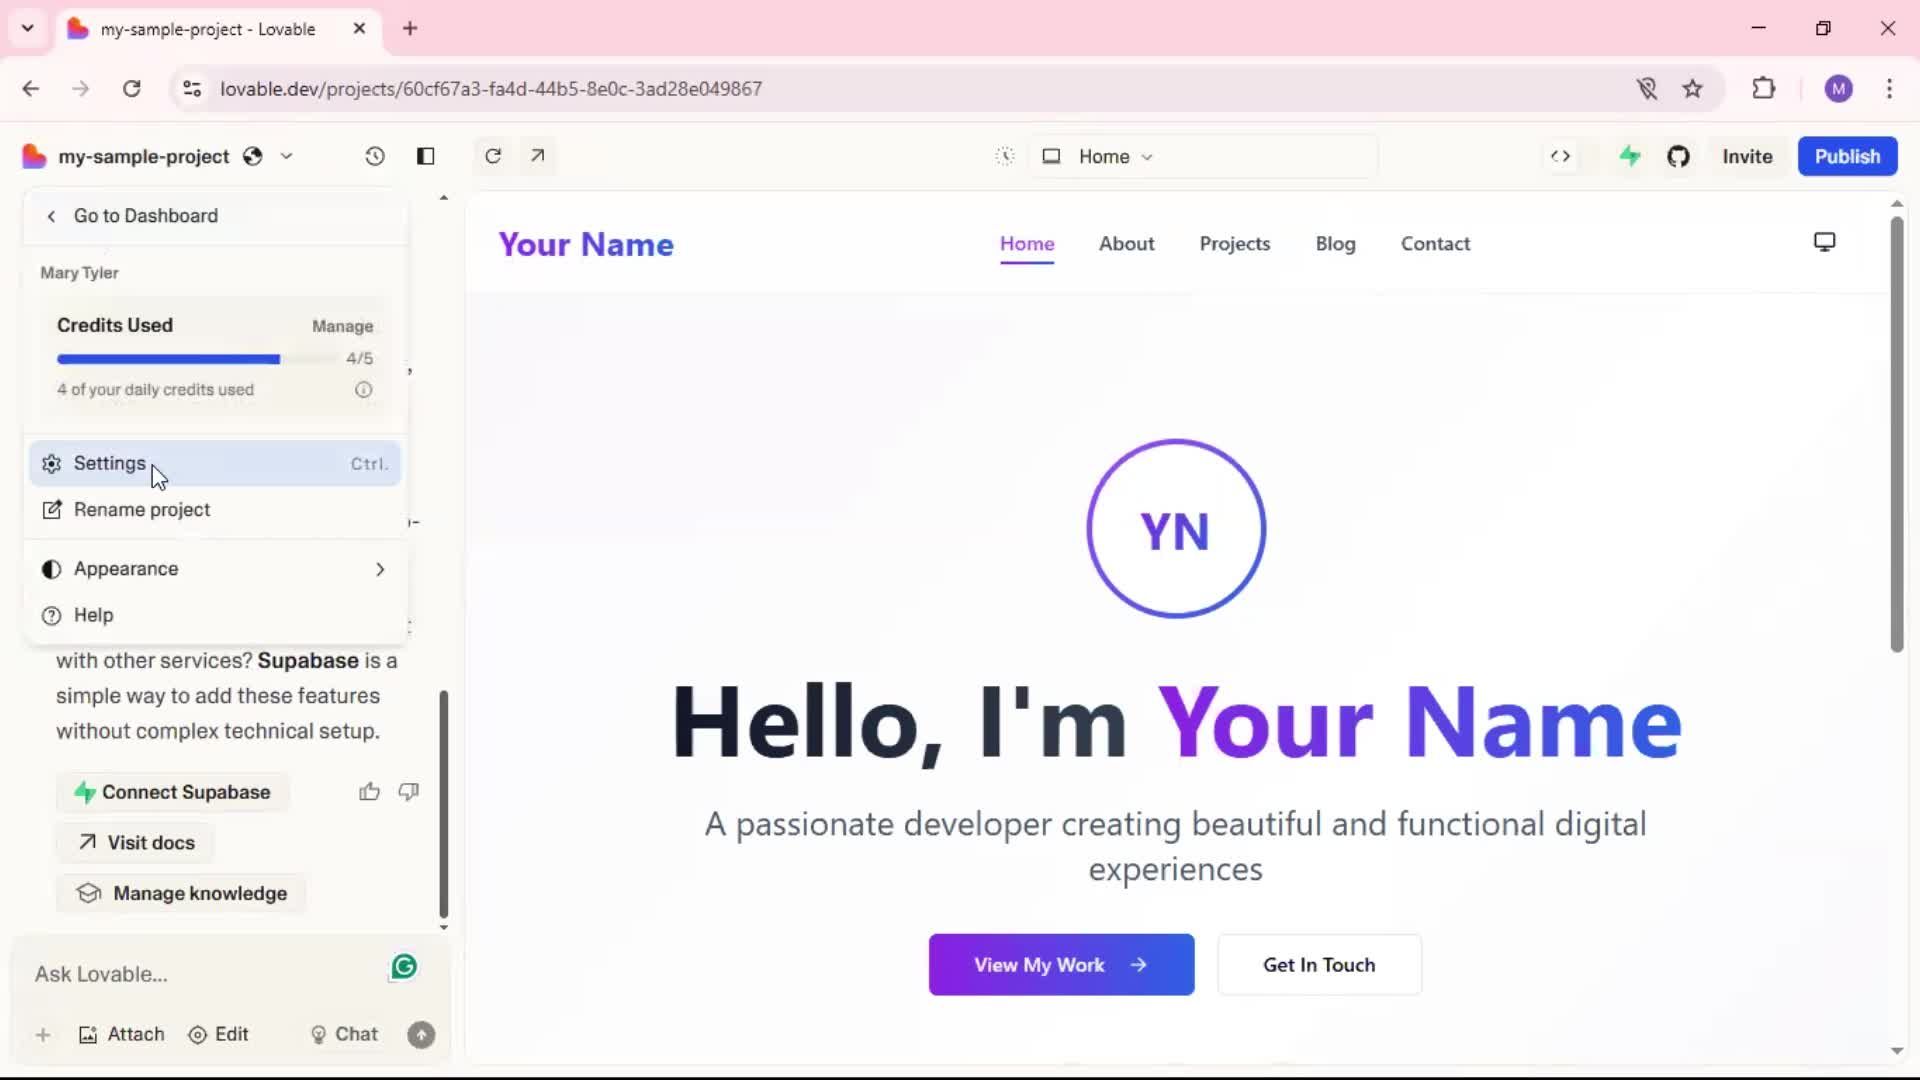The height and width of the screenshot is (1080, 1920).
Task: Click the browser extensions puzzle icon
Action: [1764, 89]
